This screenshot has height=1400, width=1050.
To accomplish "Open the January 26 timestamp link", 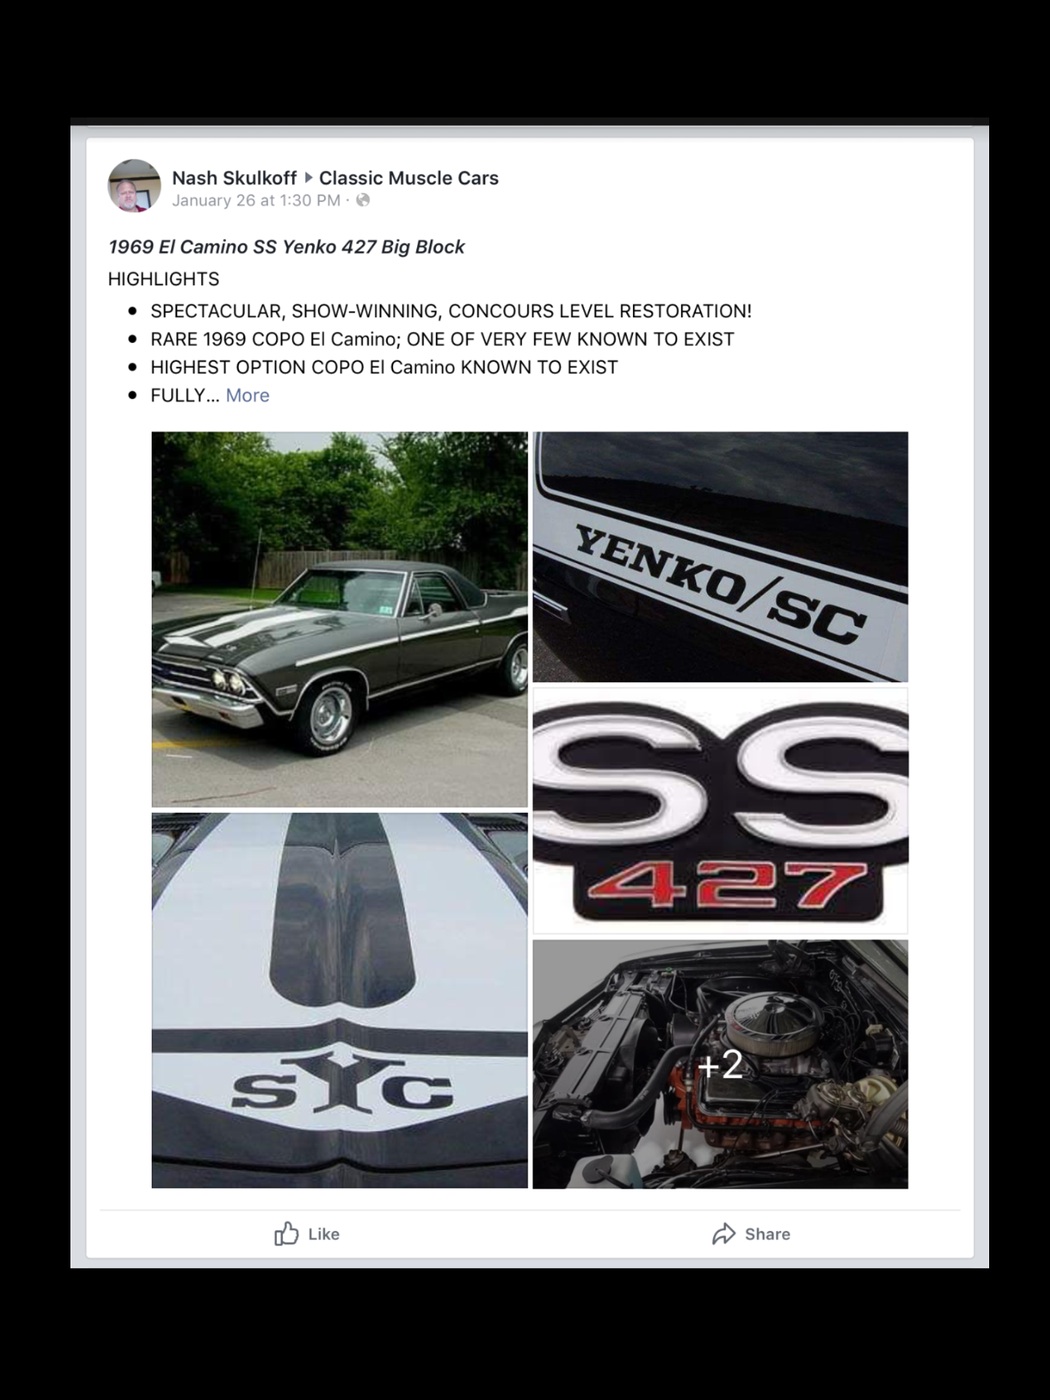I will [x=256, y=200].
